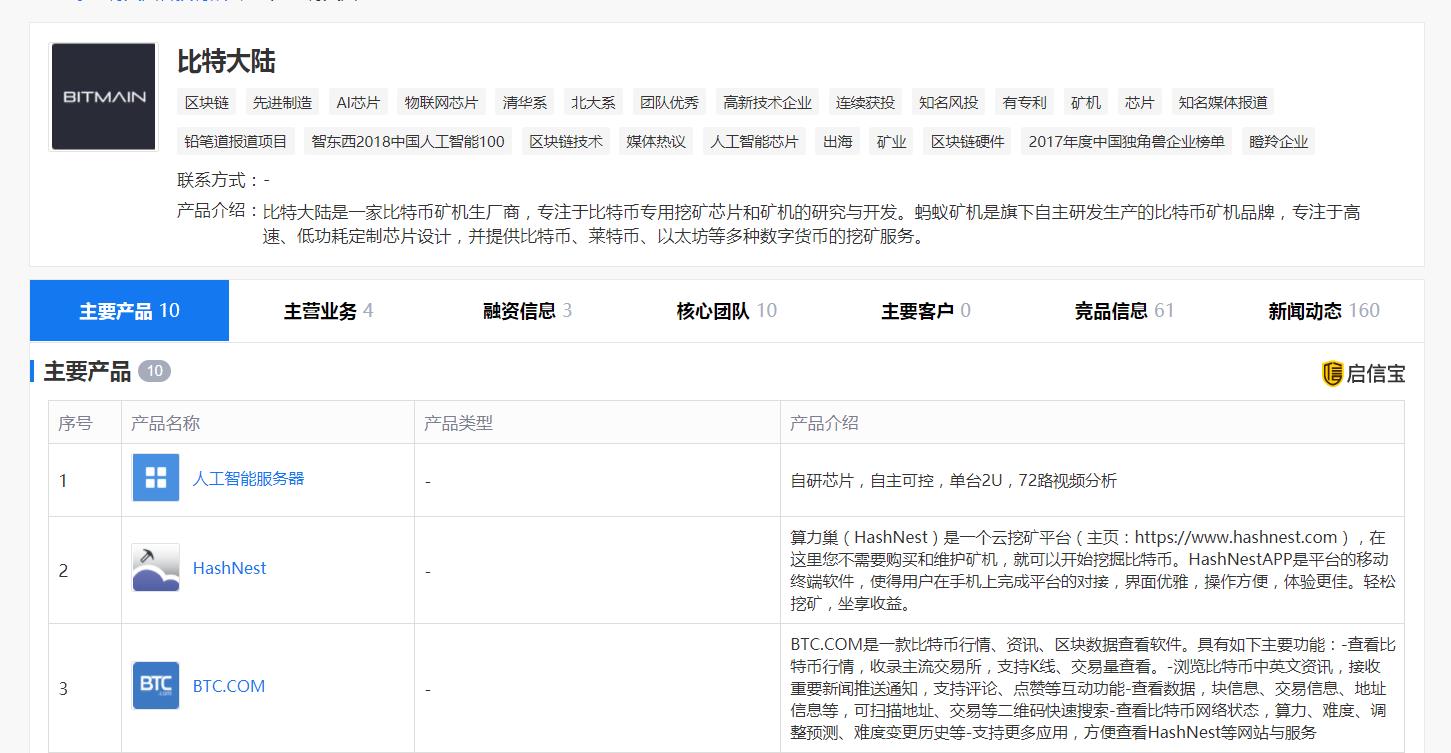Click the 比特大陆 company name heading
Viewport: 1451px width, 753px height.
pos(226,62)
